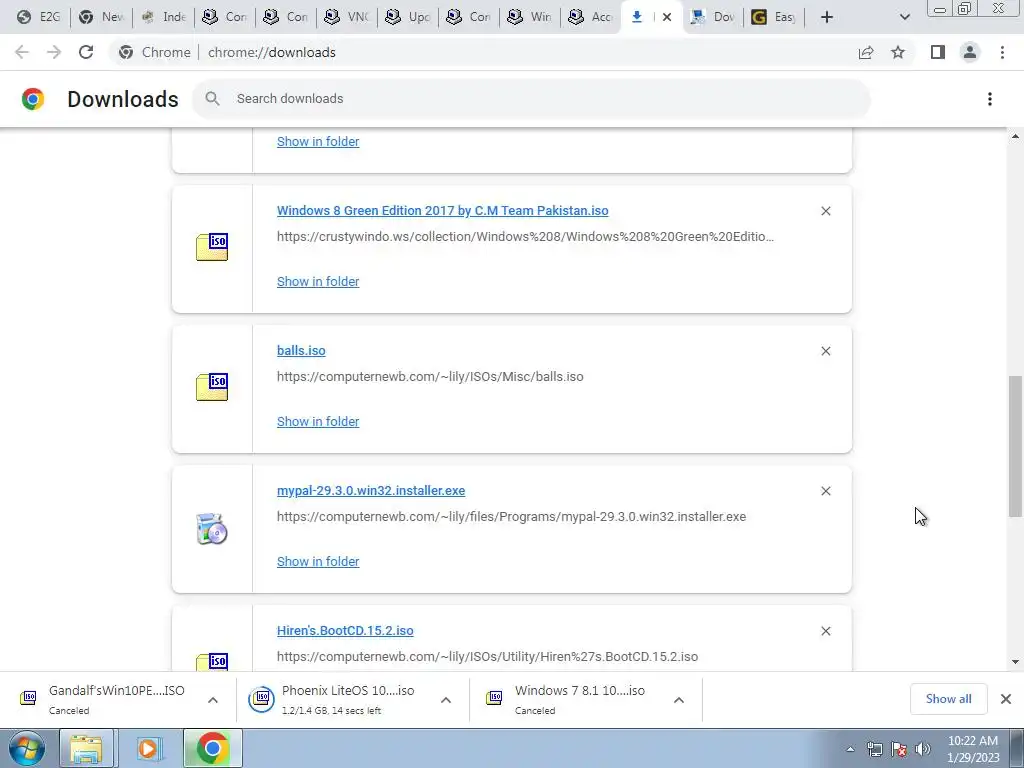Image resolution: width=1024 pixels, height=768 pixels.
Task: Click the Downloads page heading
Action: point(123,99)
